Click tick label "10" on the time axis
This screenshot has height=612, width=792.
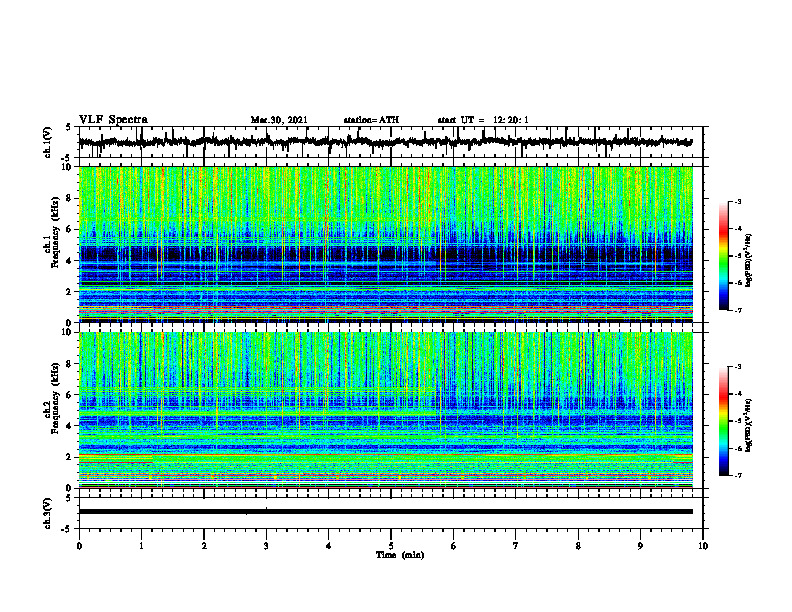(703, 546)
